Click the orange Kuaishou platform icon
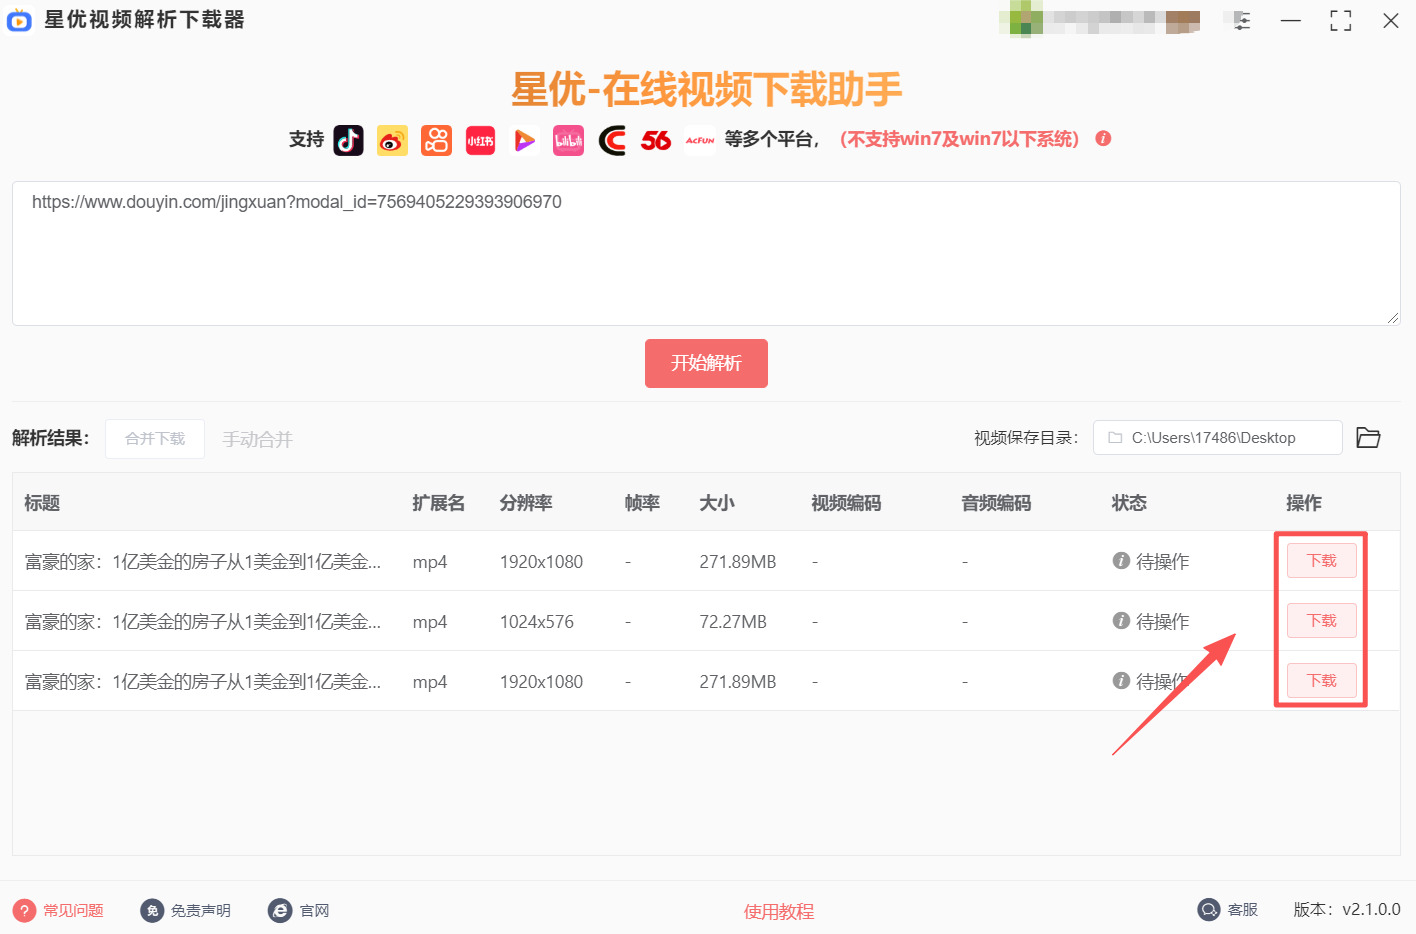This screenshot has height=934, width=1416. (436, 140)
